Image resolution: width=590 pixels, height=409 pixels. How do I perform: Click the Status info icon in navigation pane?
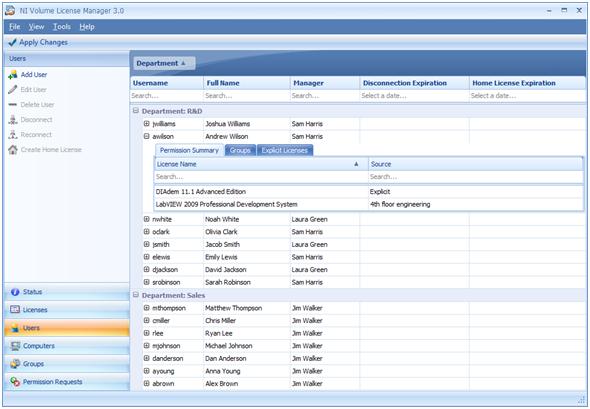tap(15, 292)
